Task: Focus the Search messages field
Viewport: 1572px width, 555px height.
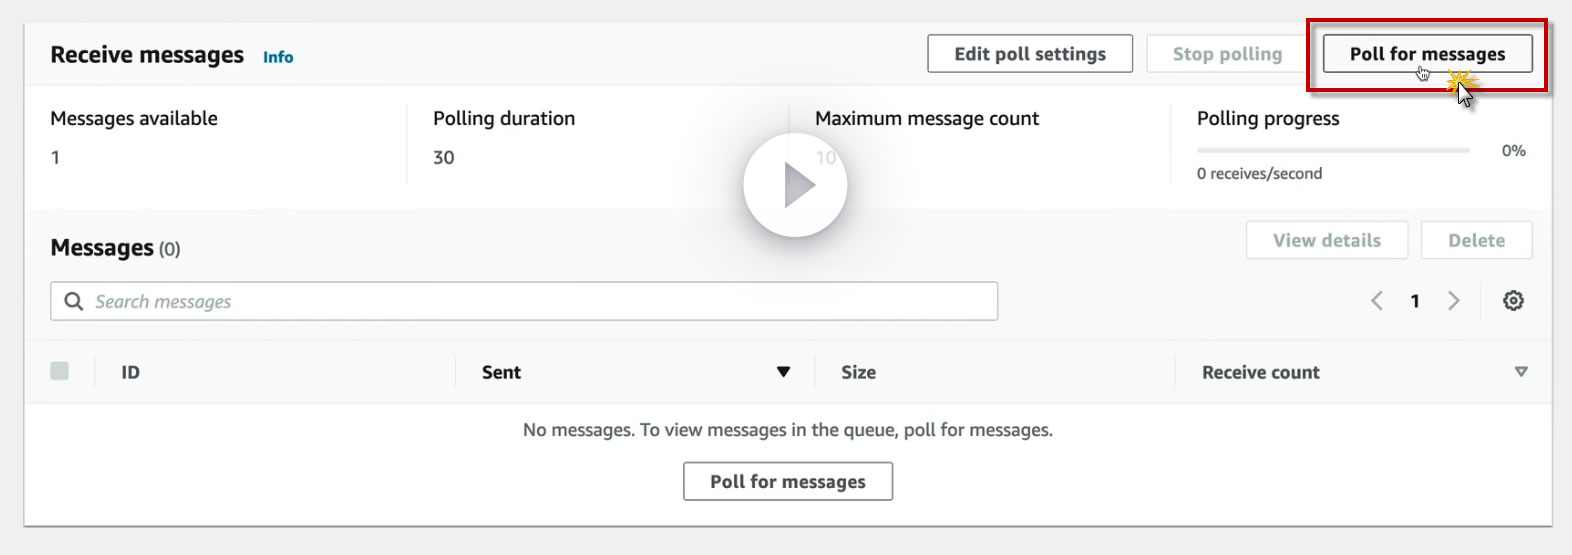Action: [x=540, y=301]
